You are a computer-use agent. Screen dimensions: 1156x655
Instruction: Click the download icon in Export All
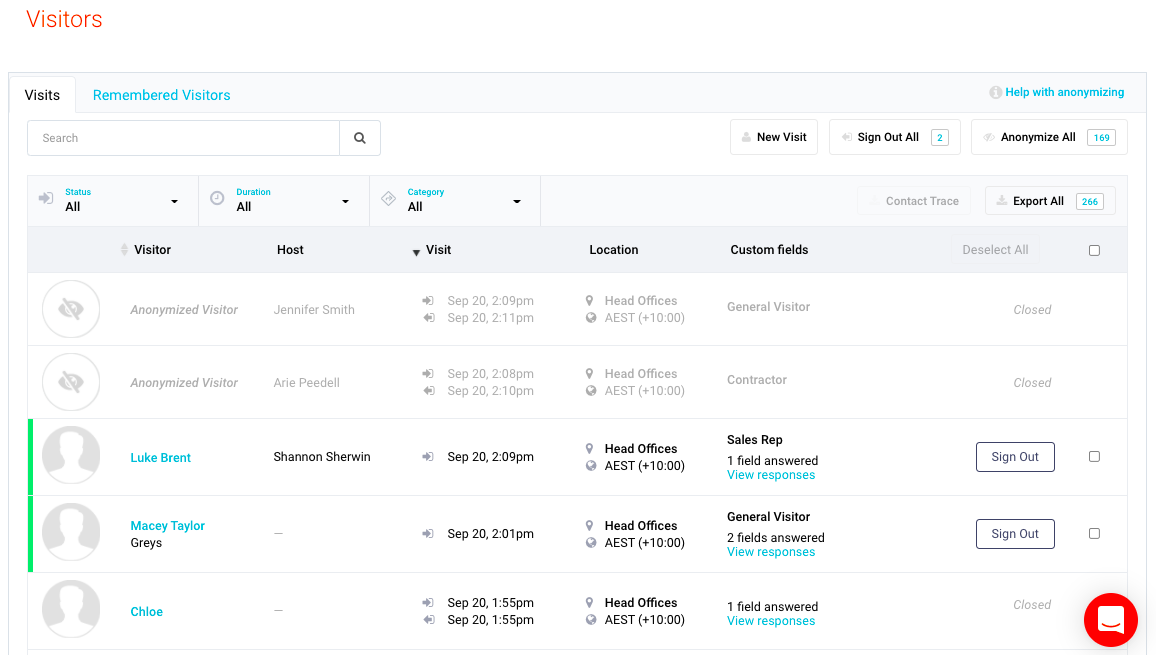[x=1002, y=201]
